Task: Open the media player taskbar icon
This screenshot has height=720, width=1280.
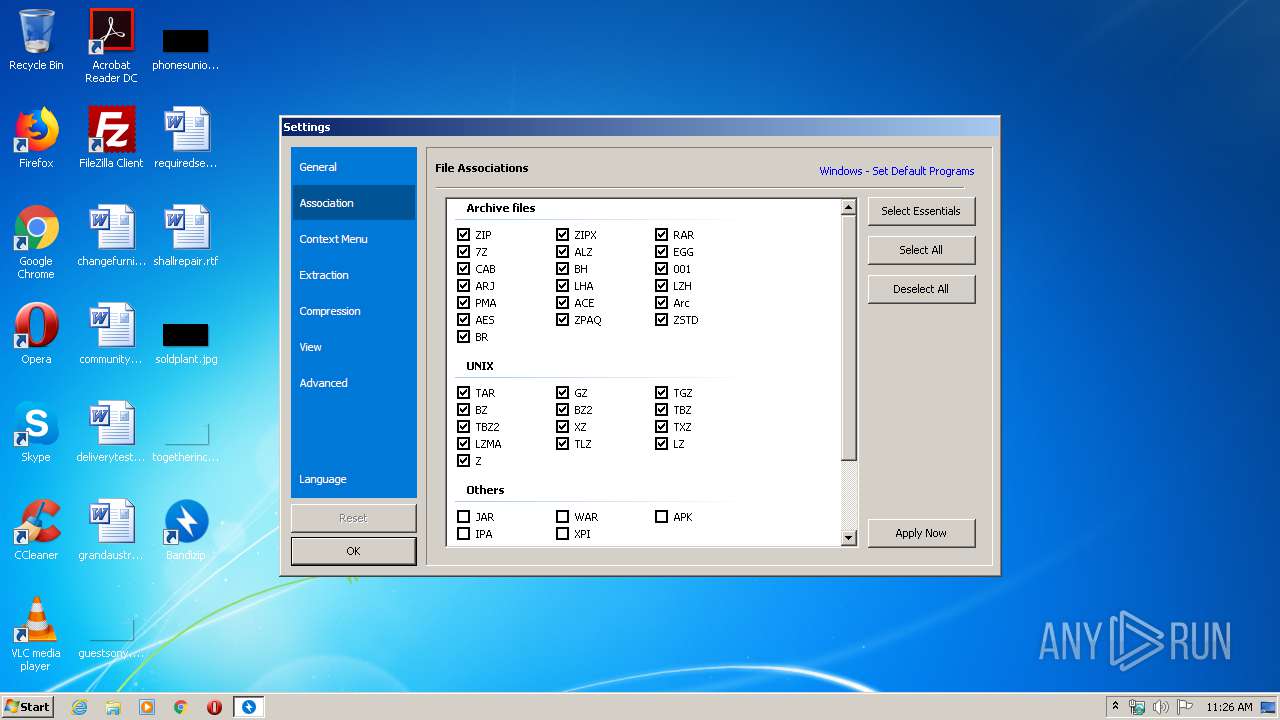Action: [x=147, y=707]
